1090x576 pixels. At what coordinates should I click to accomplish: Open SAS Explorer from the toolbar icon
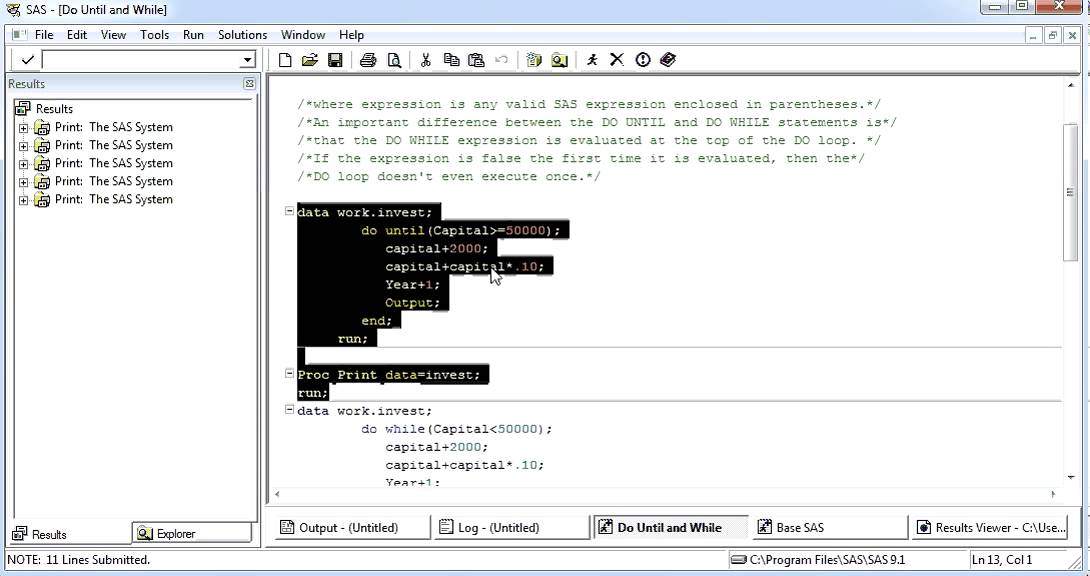560,60
